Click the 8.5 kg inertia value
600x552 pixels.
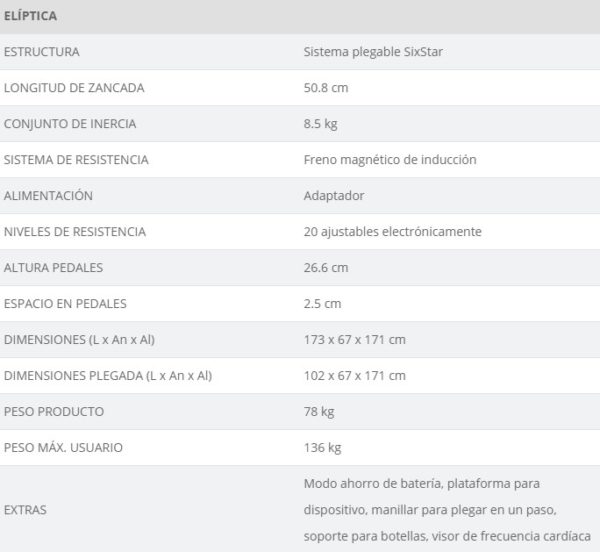[321, 124]
